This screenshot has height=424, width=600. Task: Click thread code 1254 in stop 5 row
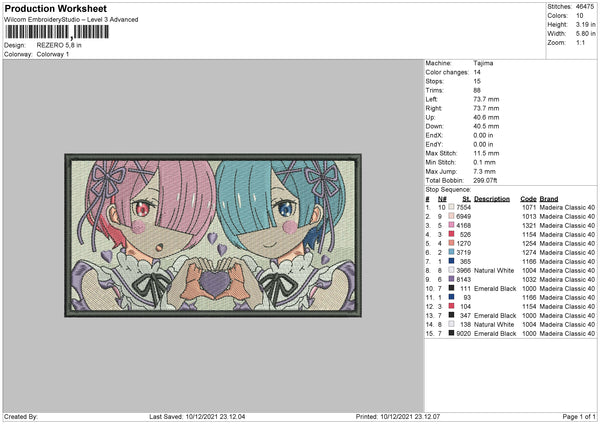click(529, 243)
